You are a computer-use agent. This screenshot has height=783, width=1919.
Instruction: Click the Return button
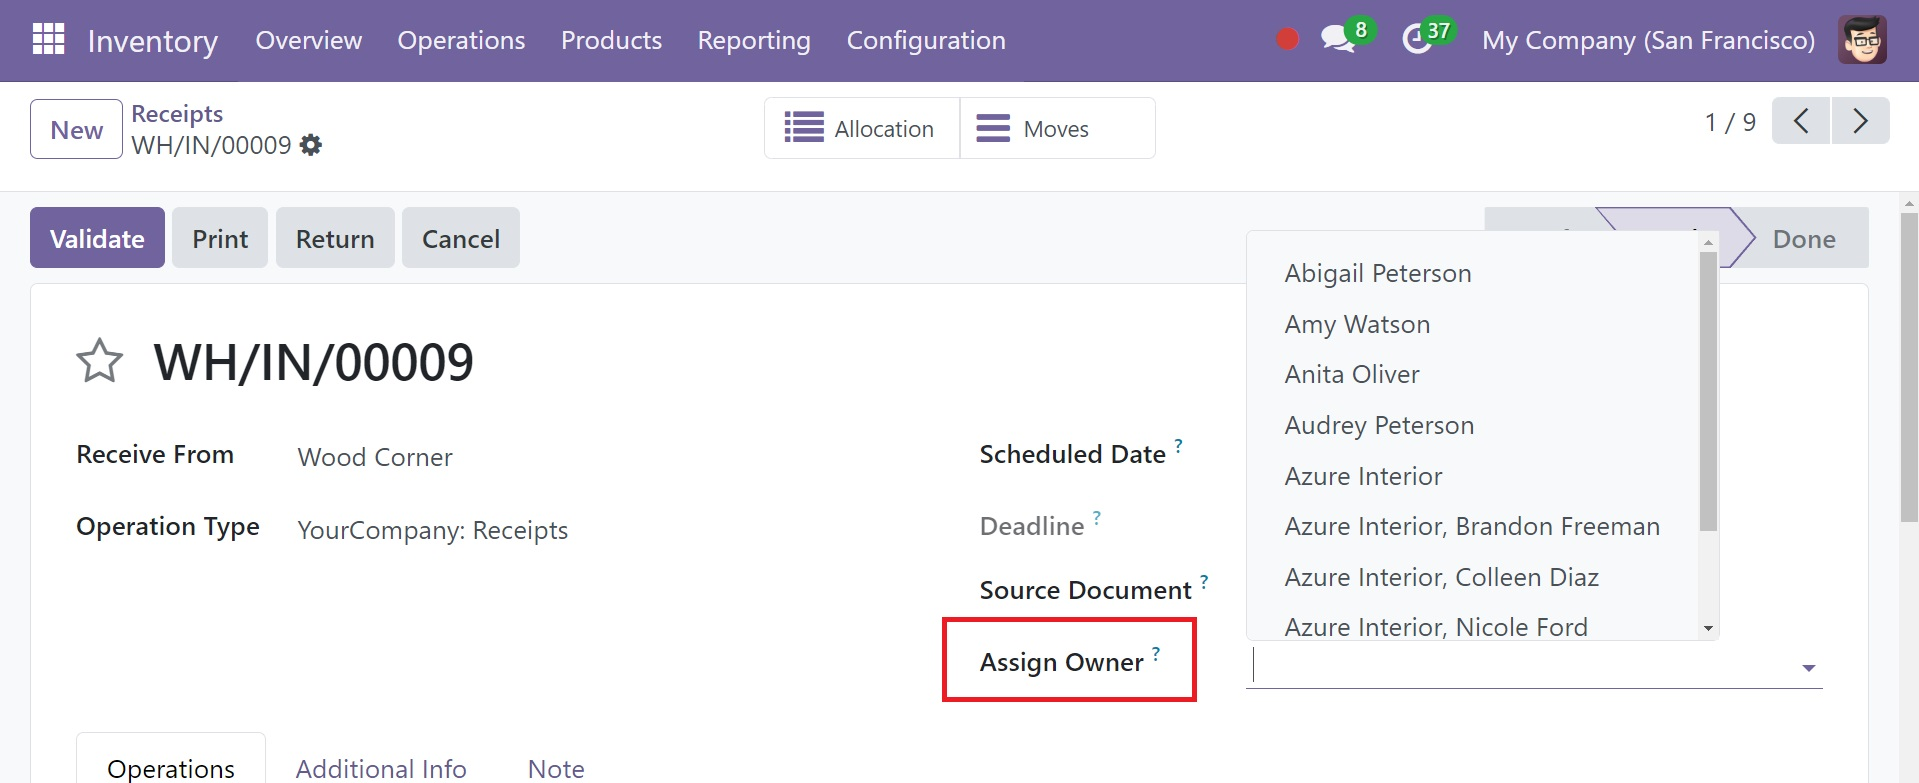[335, 238]
